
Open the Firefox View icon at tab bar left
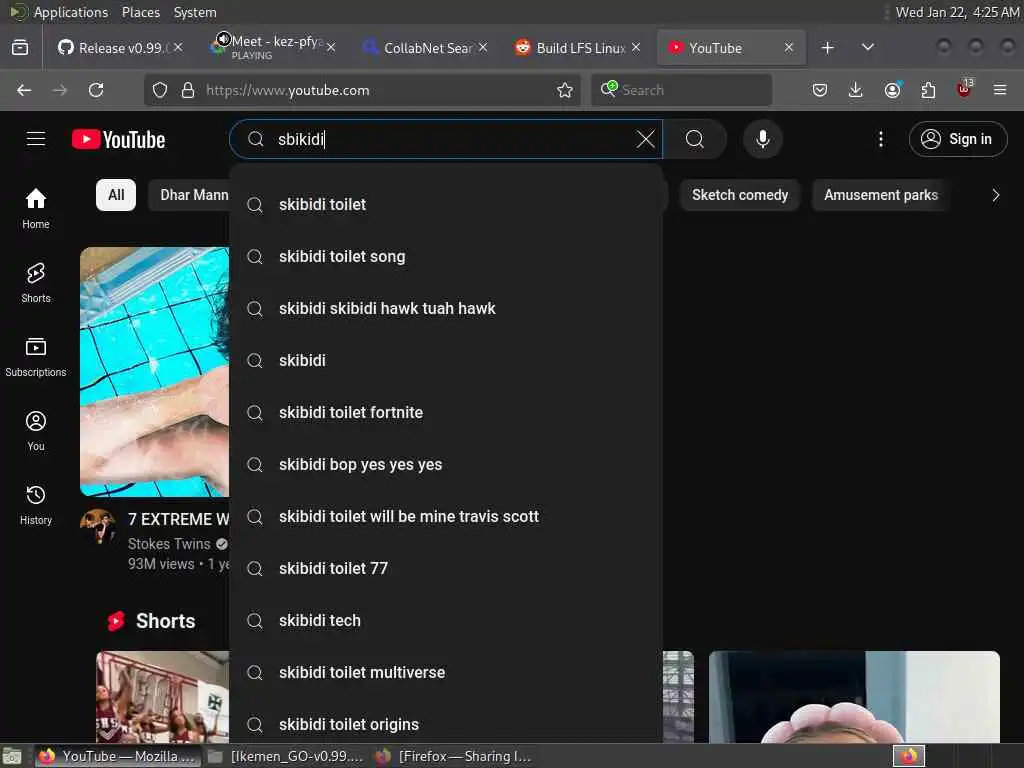(x=20, y=48)
